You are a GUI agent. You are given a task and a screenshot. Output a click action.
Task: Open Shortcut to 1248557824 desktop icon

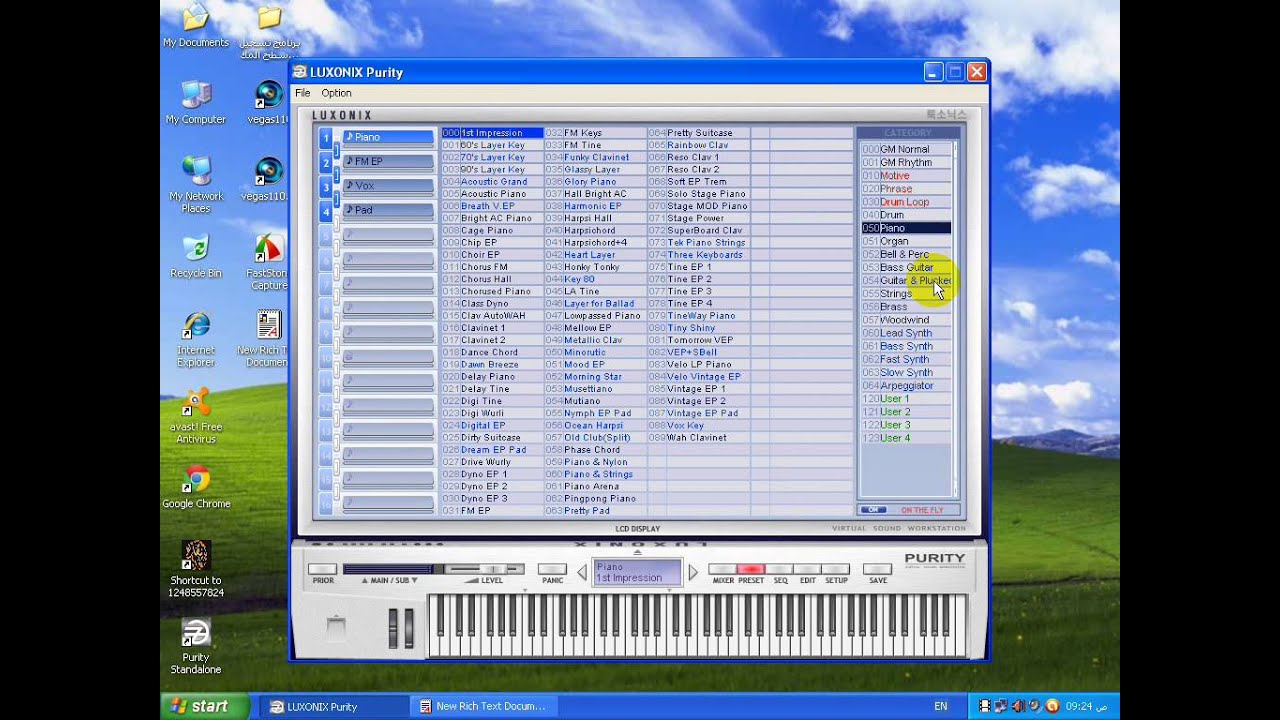click(196, 568)
